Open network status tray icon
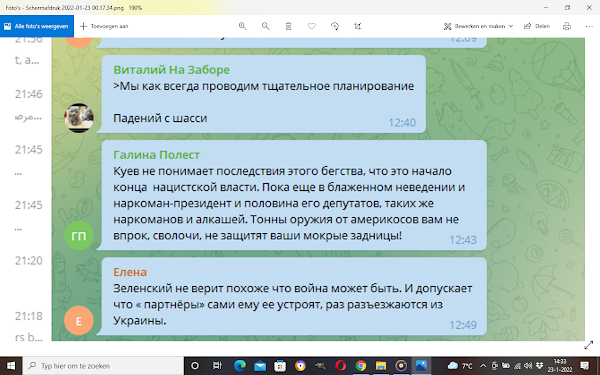The image size is (600, 375). pos(517,366)
